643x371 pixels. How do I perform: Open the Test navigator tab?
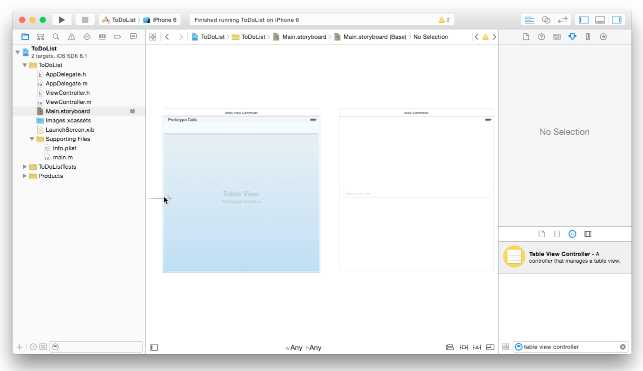click(x=87, y=36)
